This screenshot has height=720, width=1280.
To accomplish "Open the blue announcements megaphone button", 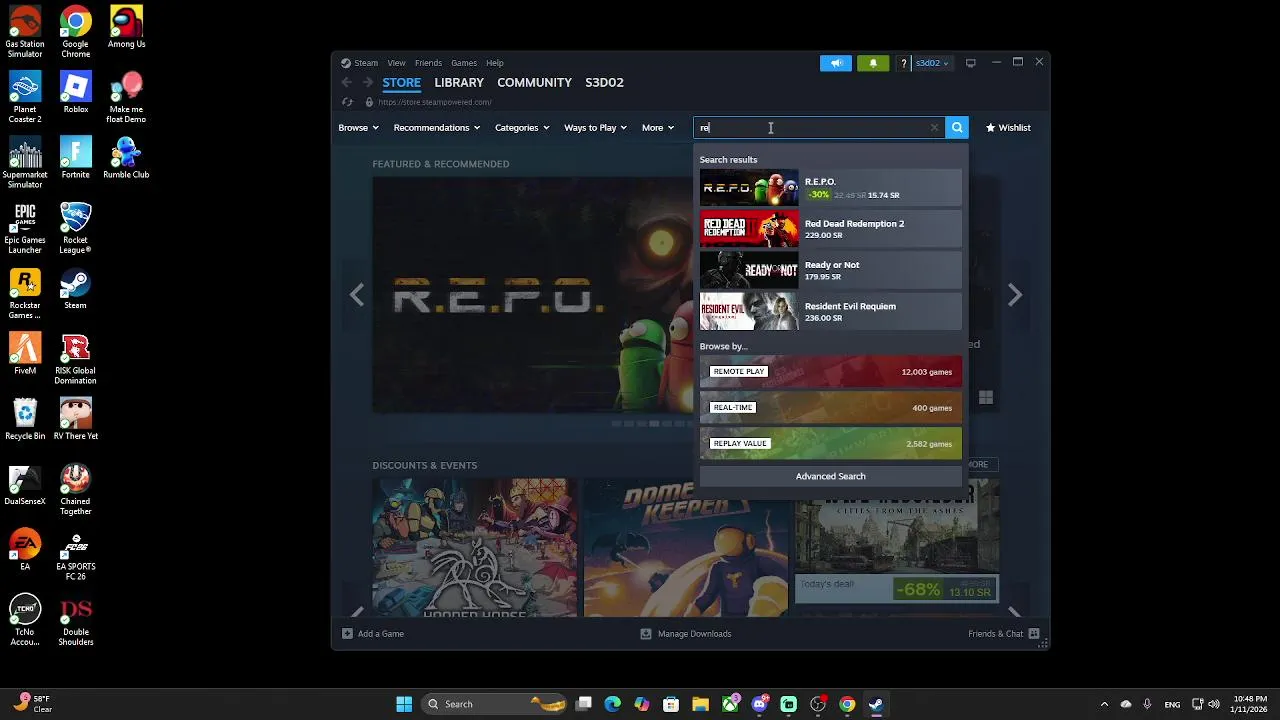I will 836,63.
